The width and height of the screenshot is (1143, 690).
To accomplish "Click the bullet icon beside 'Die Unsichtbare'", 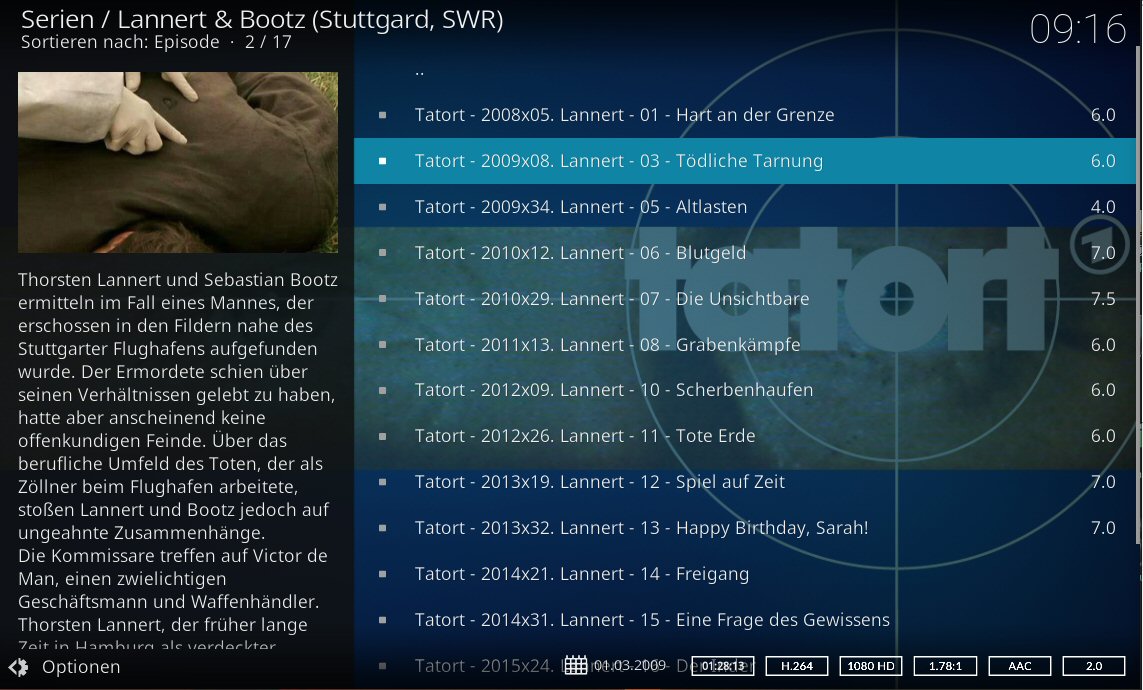I will (383, 298).
